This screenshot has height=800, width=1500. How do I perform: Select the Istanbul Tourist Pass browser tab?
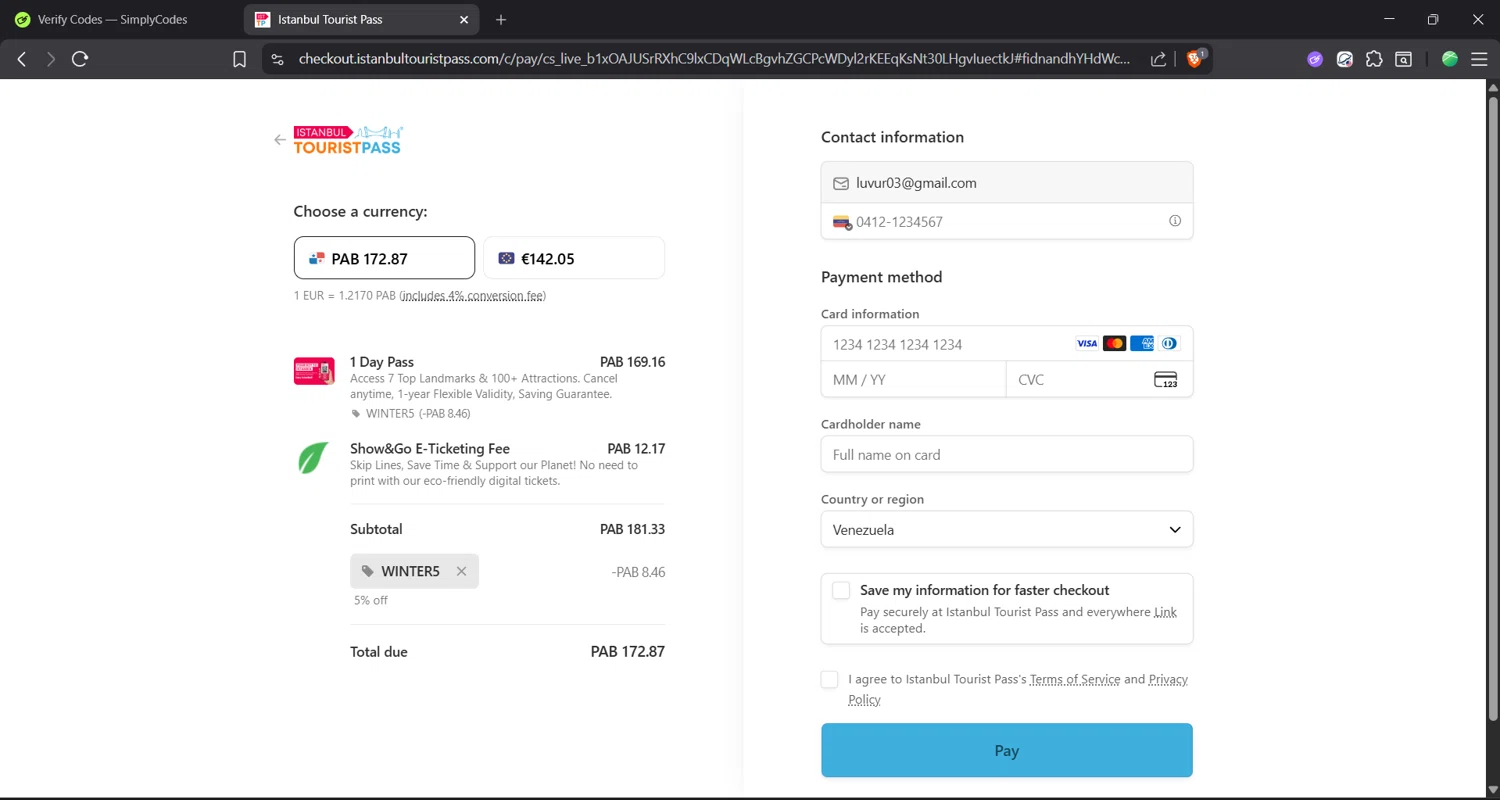(x=361, y=20)
